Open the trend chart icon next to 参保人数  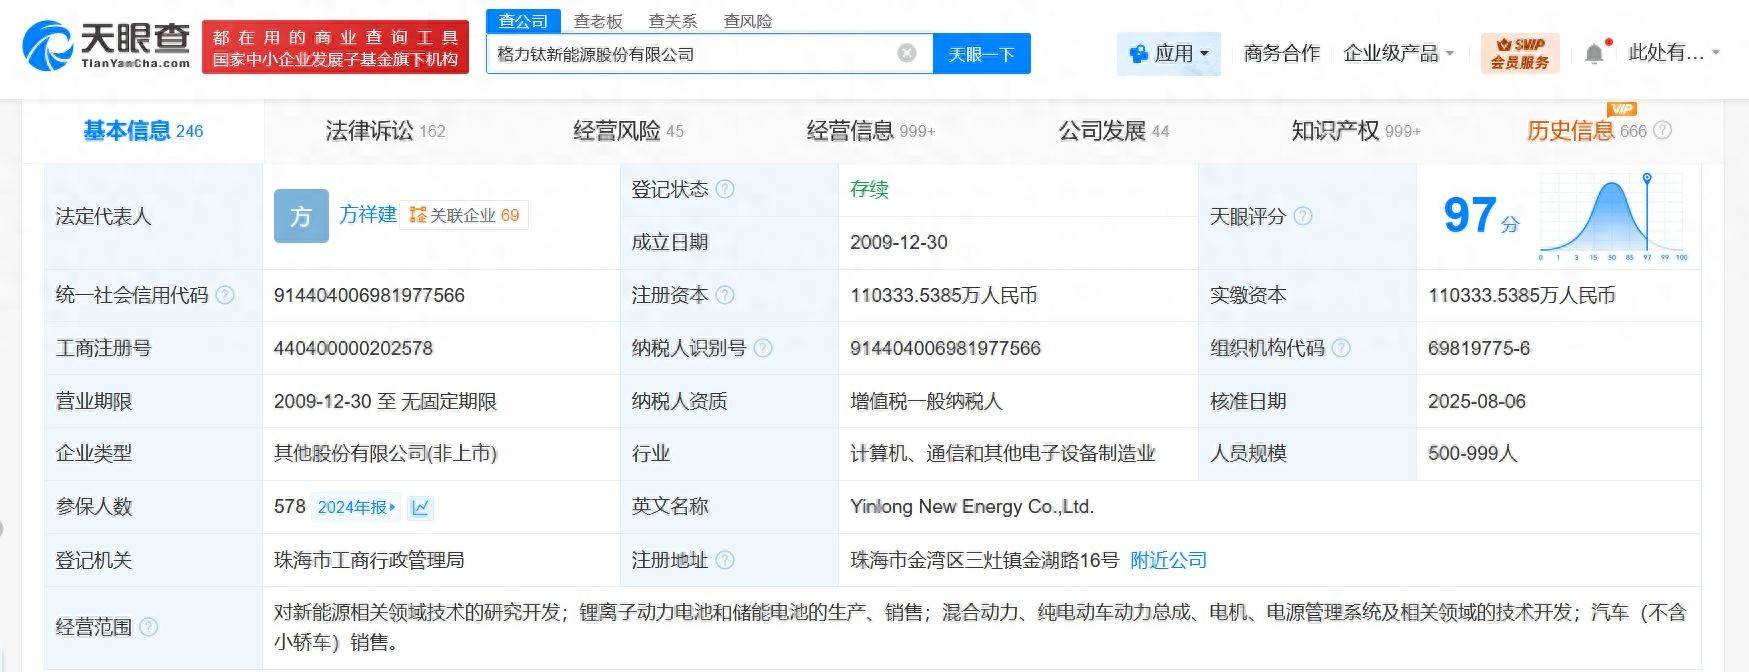click(421, 507)
